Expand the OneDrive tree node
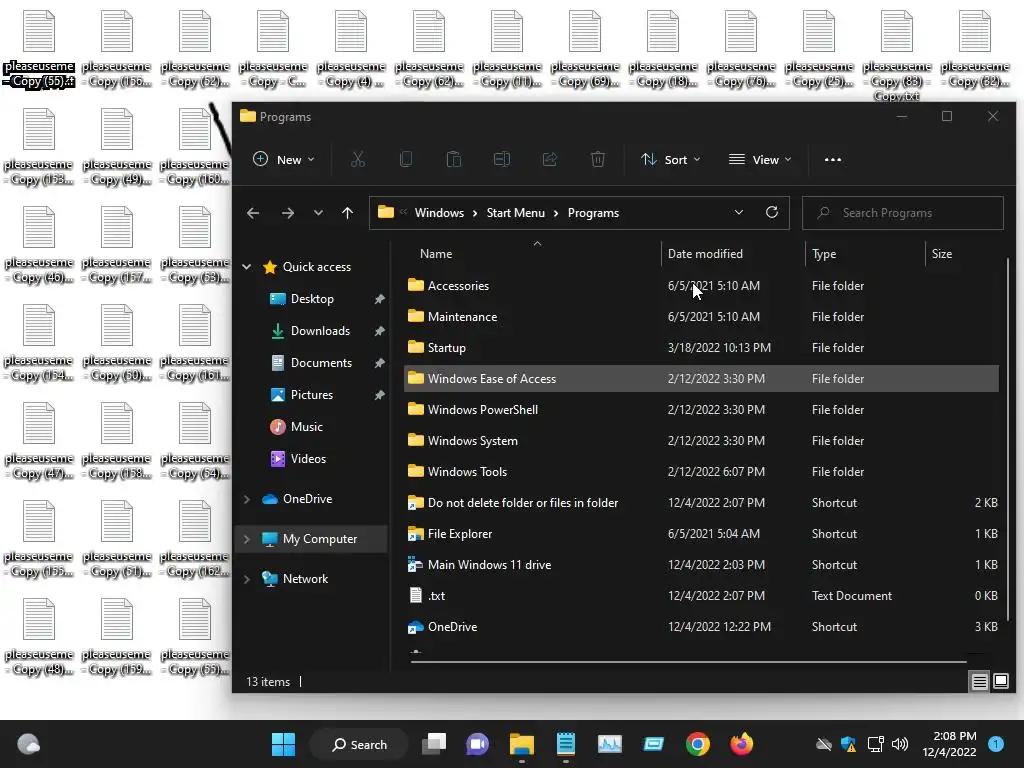1024x768 pixels. 247,499
